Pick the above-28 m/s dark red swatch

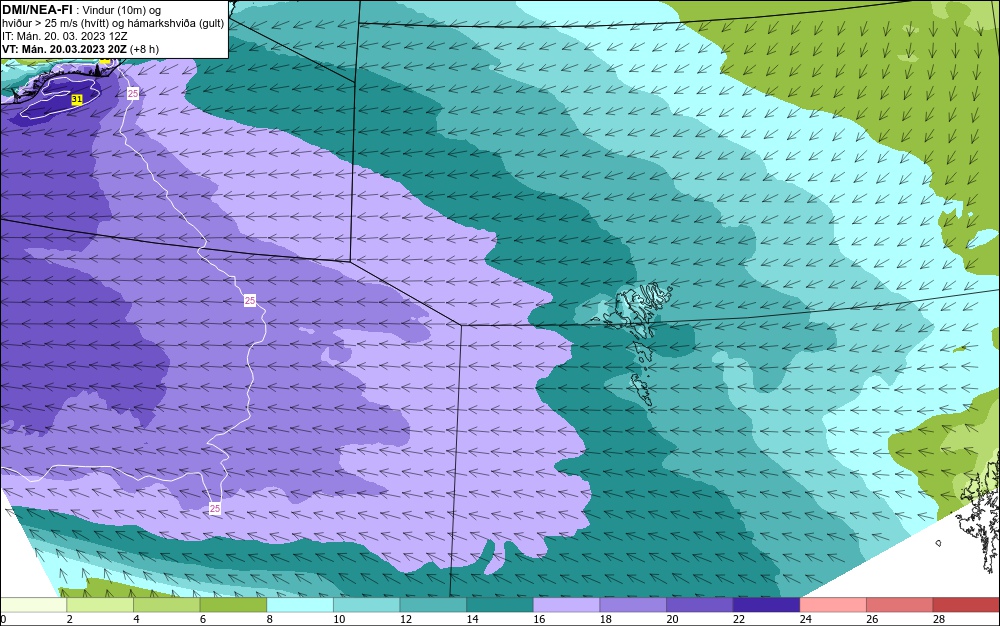[966, 605]
